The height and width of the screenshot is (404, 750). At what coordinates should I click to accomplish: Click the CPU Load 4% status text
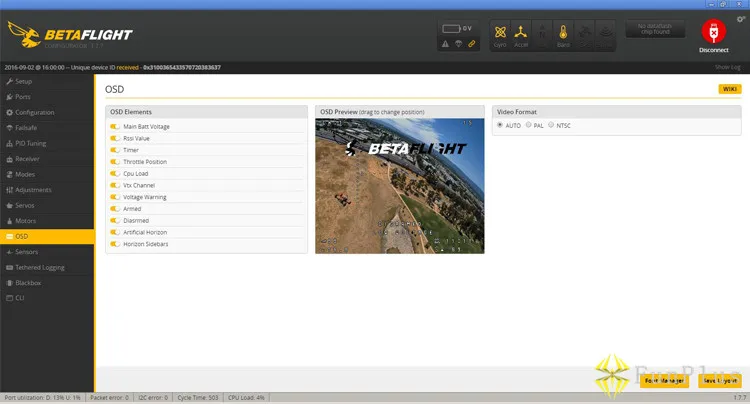(x=246, y=398)
